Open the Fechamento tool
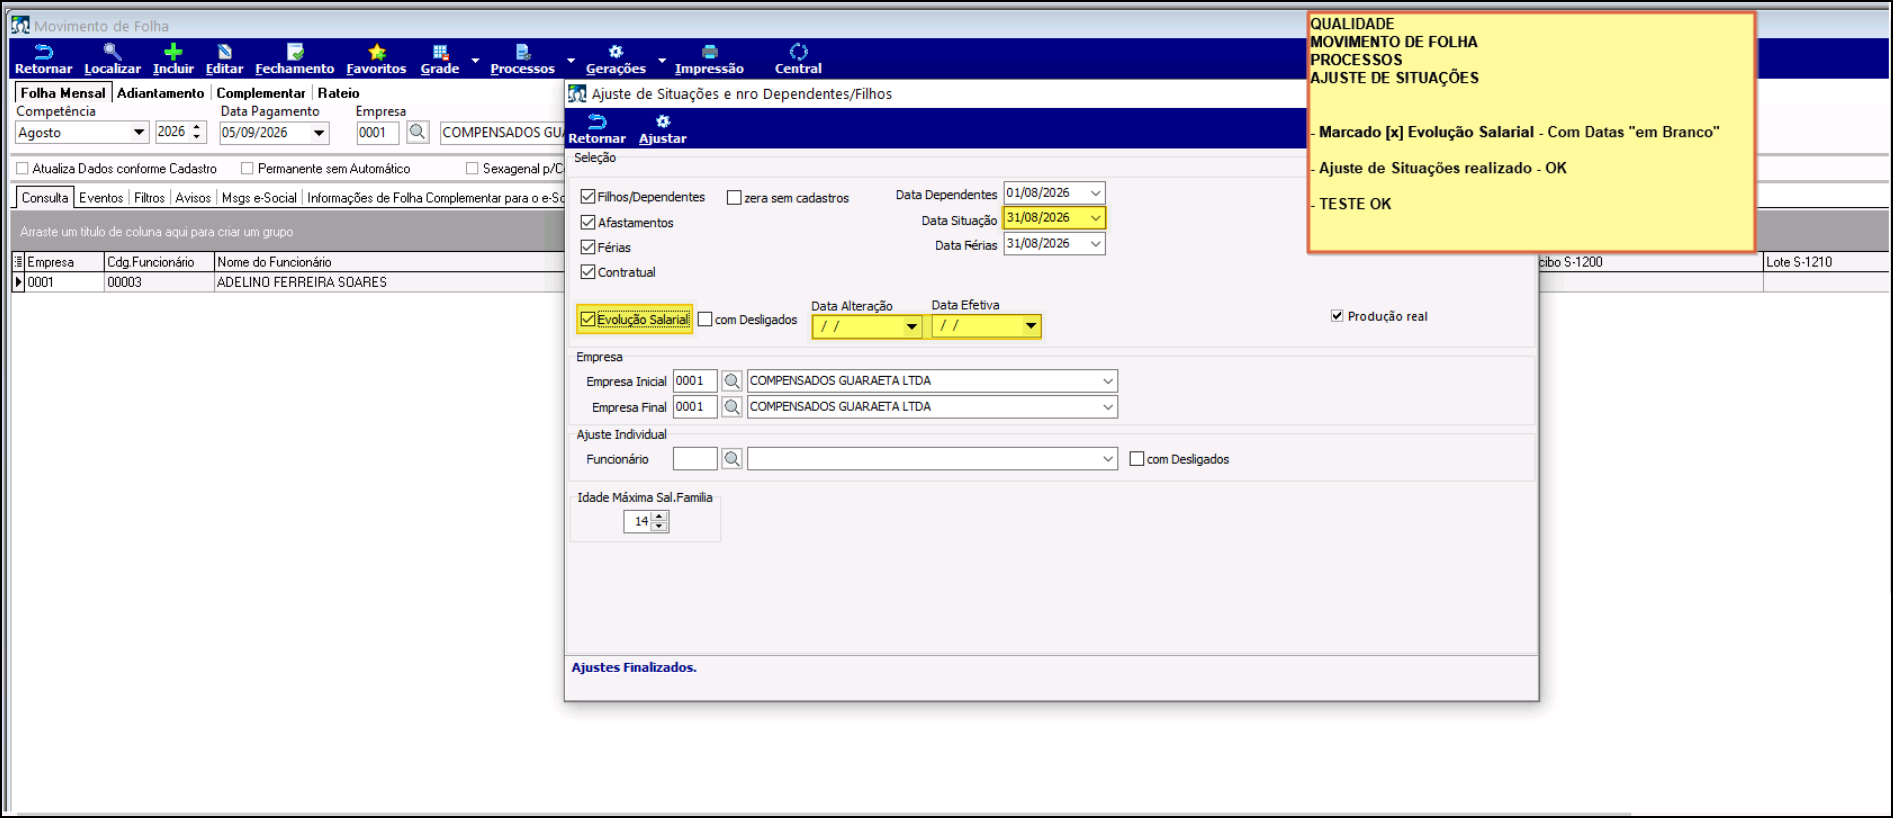Image resolution: width=1893 pixels, height=818 pixels. (295, 52)
